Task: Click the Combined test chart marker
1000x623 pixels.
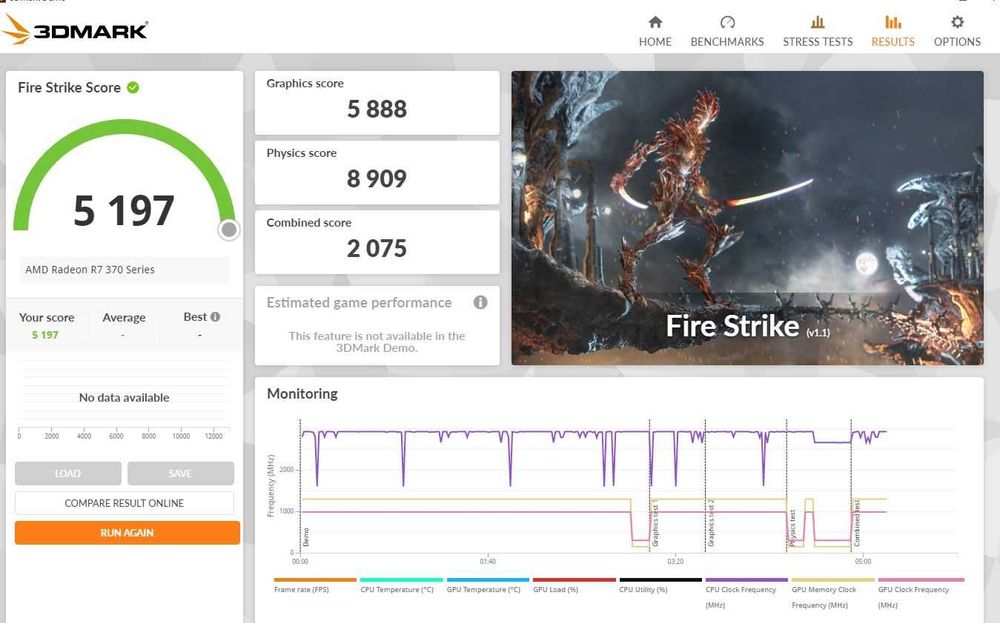Action: [857, 524]
